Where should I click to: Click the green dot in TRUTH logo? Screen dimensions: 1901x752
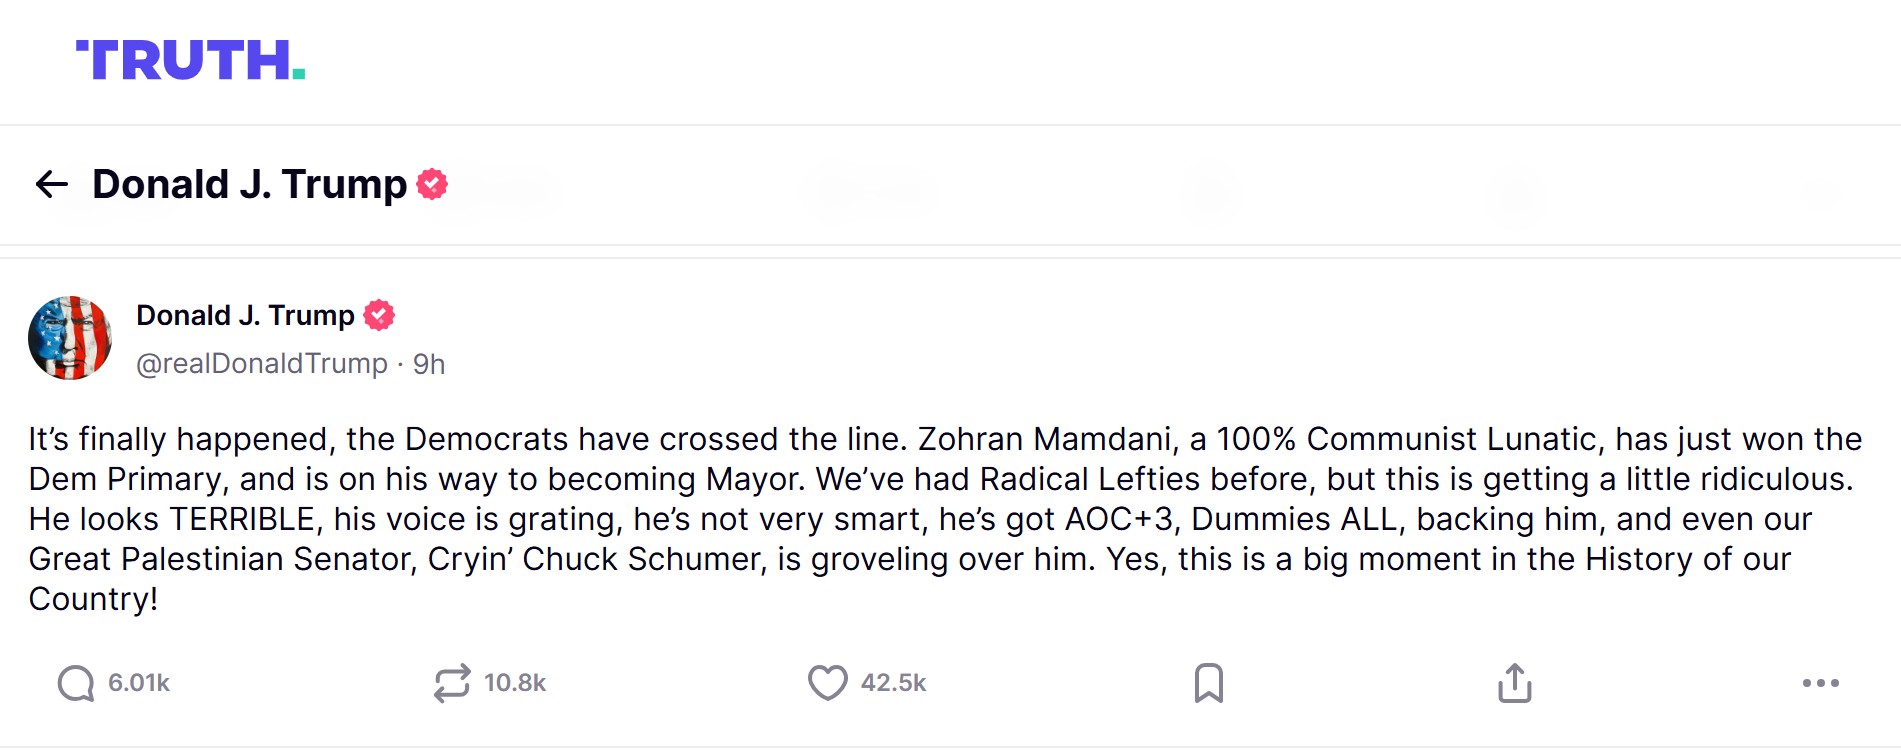point(298,74)
